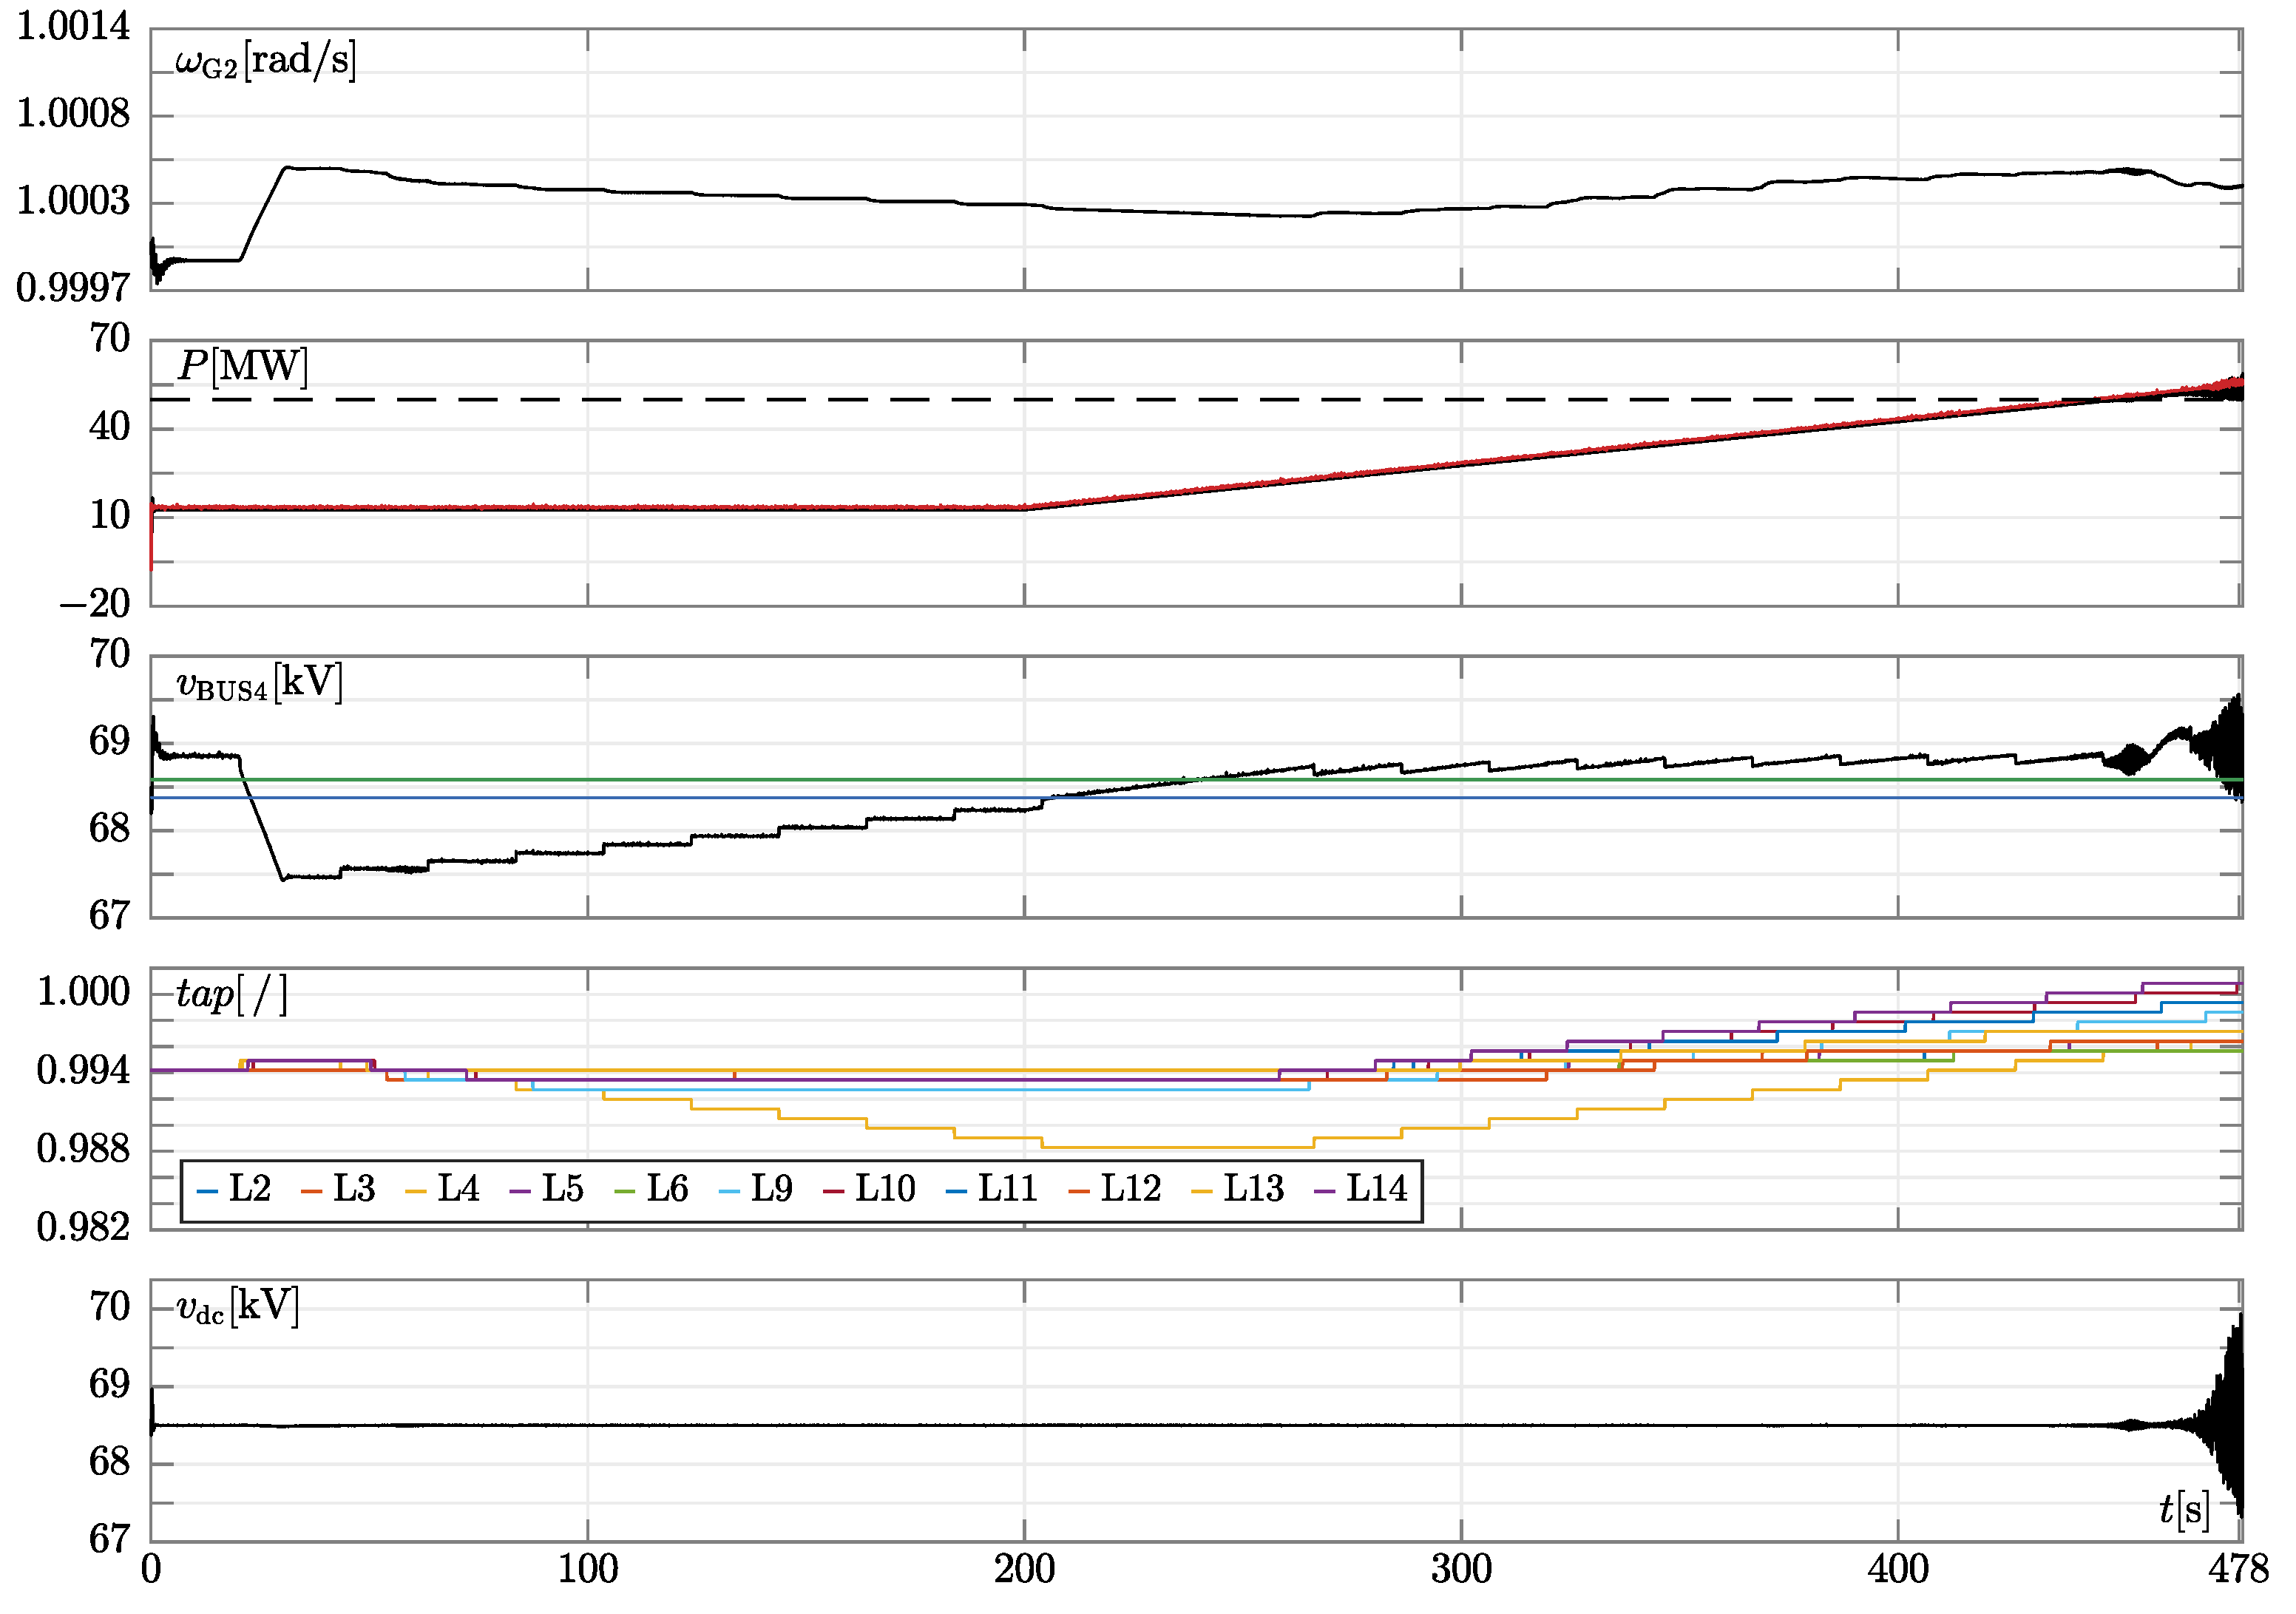Select the L6 legend entry
This screenshot has height=1614, width=2296.
tap(666, 1188)
